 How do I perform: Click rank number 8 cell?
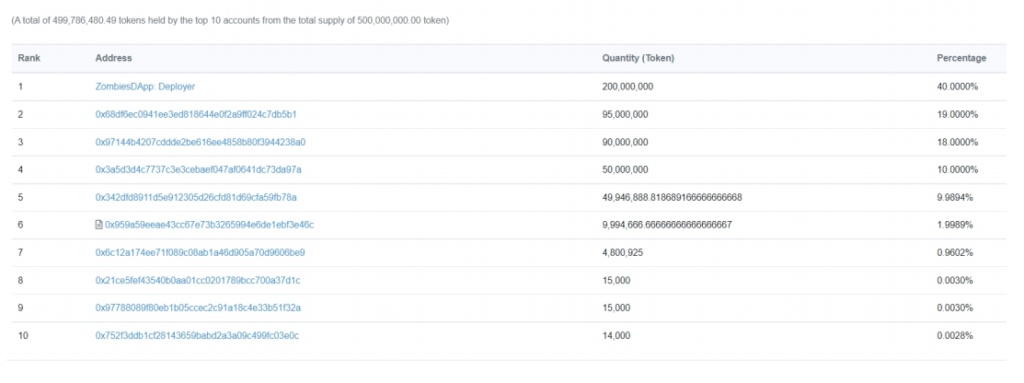tap(20, 280)
